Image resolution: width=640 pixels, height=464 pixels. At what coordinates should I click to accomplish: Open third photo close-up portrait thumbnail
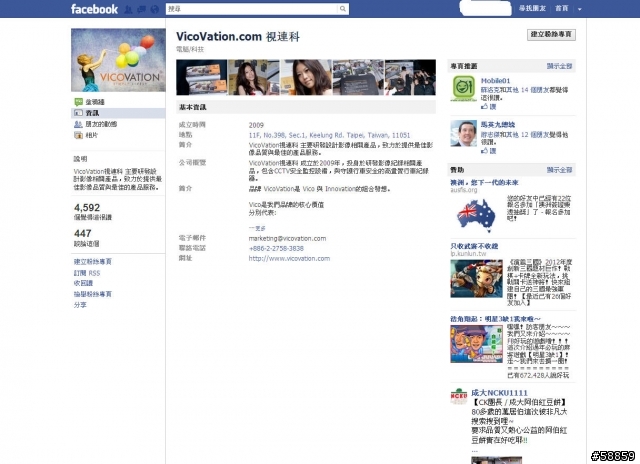tap(306, 77)
